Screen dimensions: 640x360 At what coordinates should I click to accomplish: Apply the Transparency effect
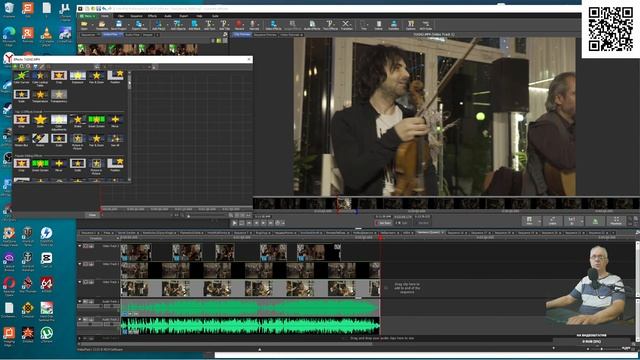(x=59, y=95)
